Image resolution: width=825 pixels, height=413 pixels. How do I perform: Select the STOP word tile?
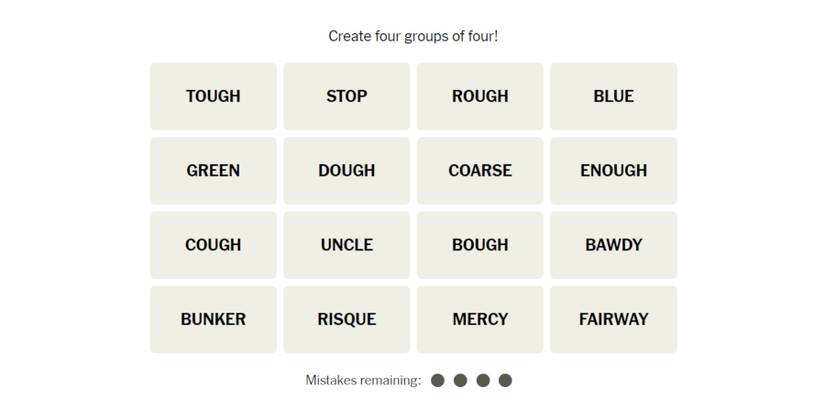[346, 96]
